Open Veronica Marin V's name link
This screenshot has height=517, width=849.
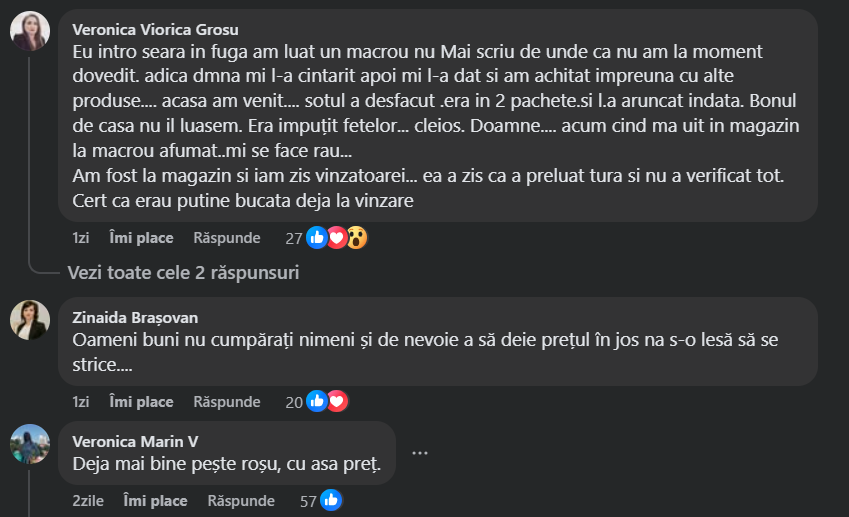click(x=136, y=442)
